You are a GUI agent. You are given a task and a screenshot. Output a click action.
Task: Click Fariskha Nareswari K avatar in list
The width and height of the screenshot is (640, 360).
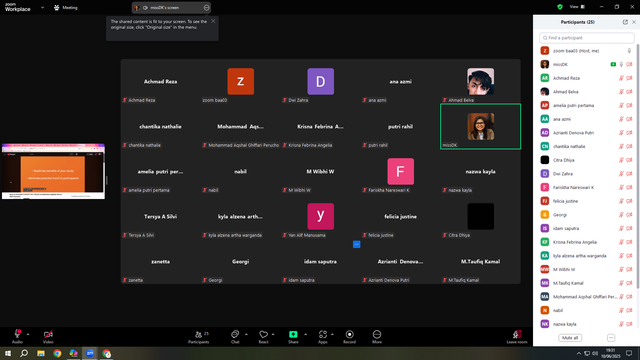tap(544, 187)
